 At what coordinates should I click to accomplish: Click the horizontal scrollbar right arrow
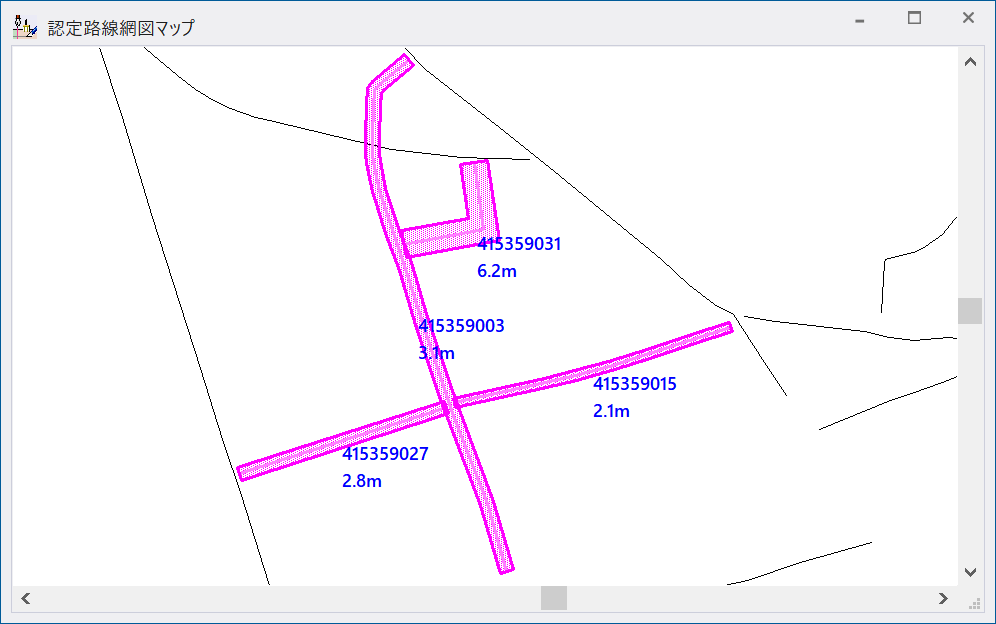(943, 598)
